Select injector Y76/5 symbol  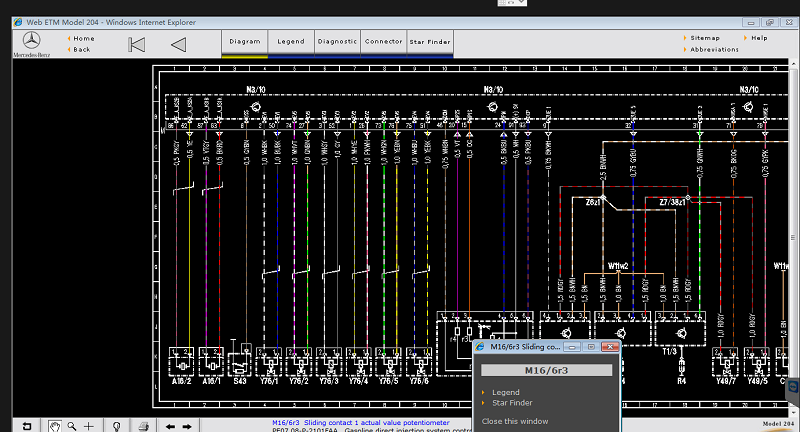tap(389, 362)
